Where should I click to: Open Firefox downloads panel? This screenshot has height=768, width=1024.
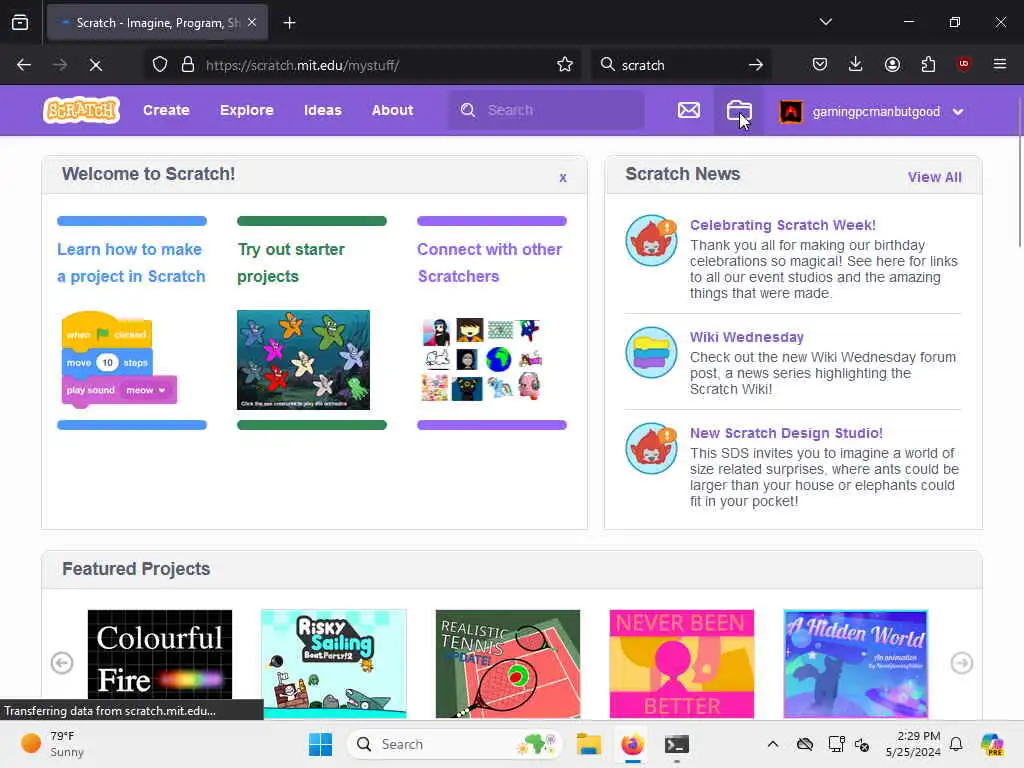[x=856, y=64]
